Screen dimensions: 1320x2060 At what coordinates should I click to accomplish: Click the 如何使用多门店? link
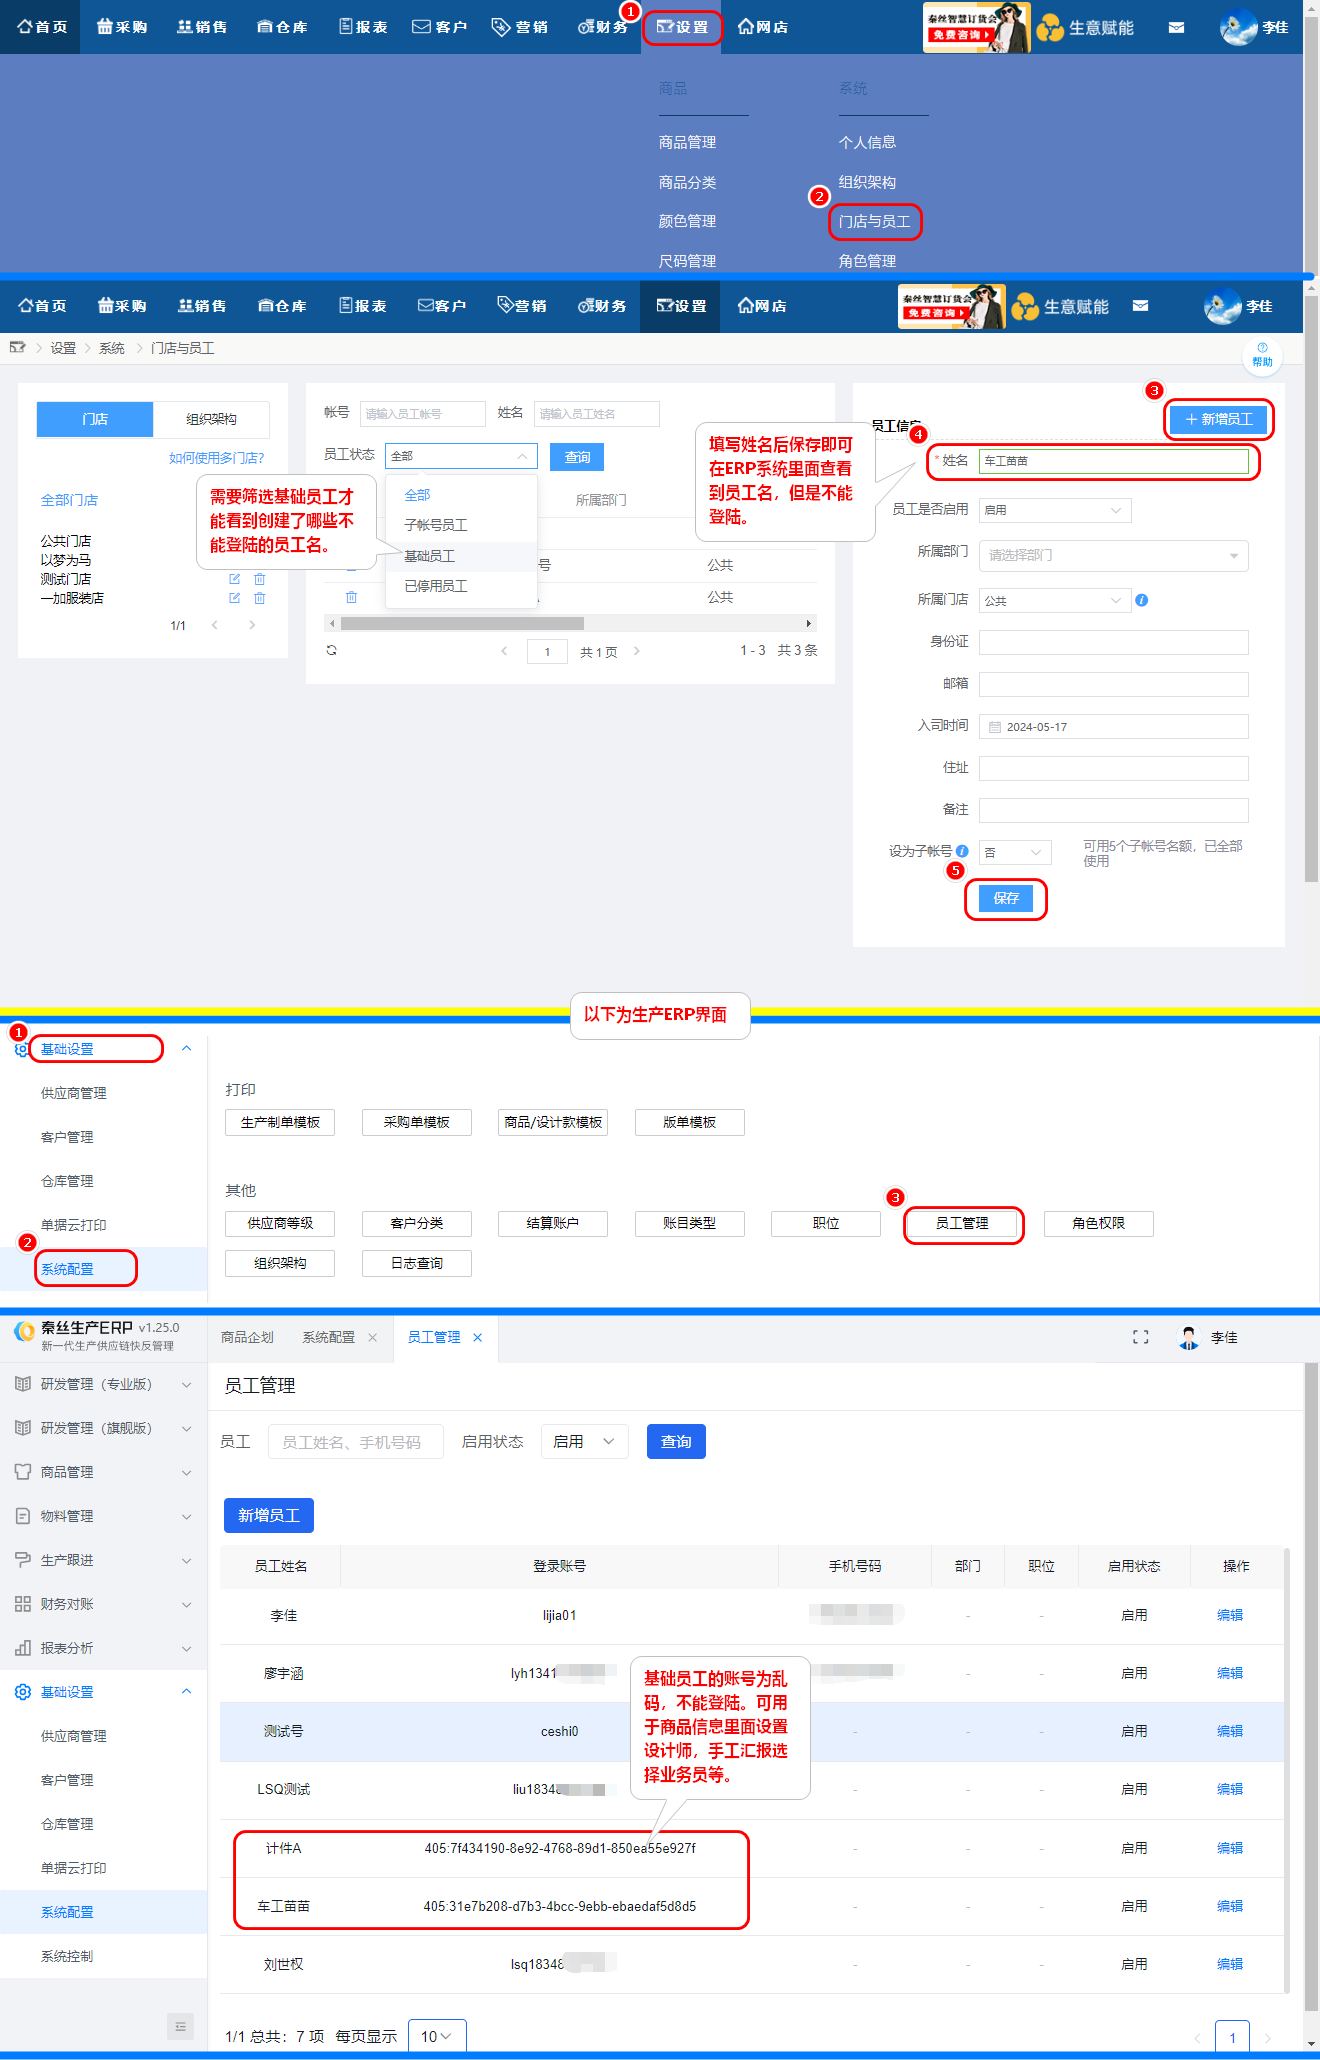216,458
